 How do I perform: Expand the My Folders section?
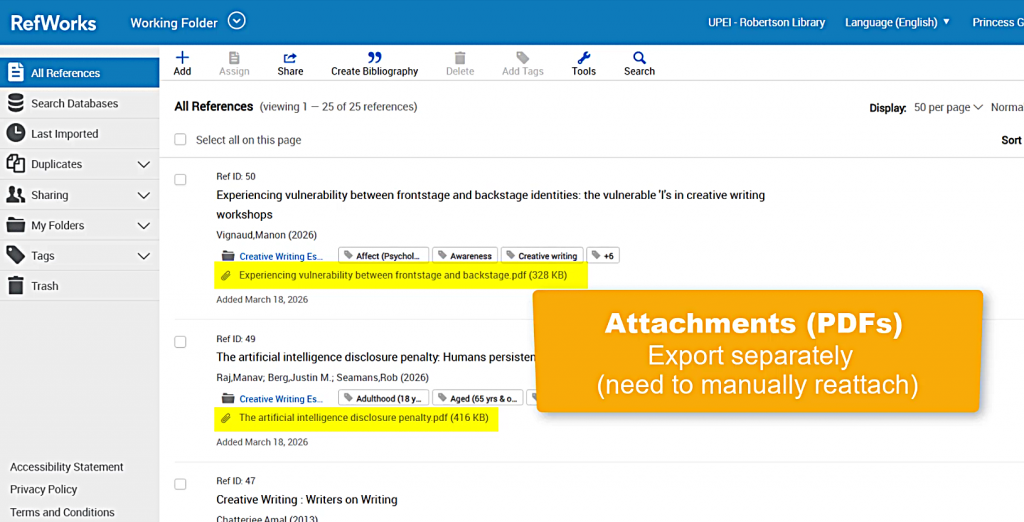click(143, 226)
